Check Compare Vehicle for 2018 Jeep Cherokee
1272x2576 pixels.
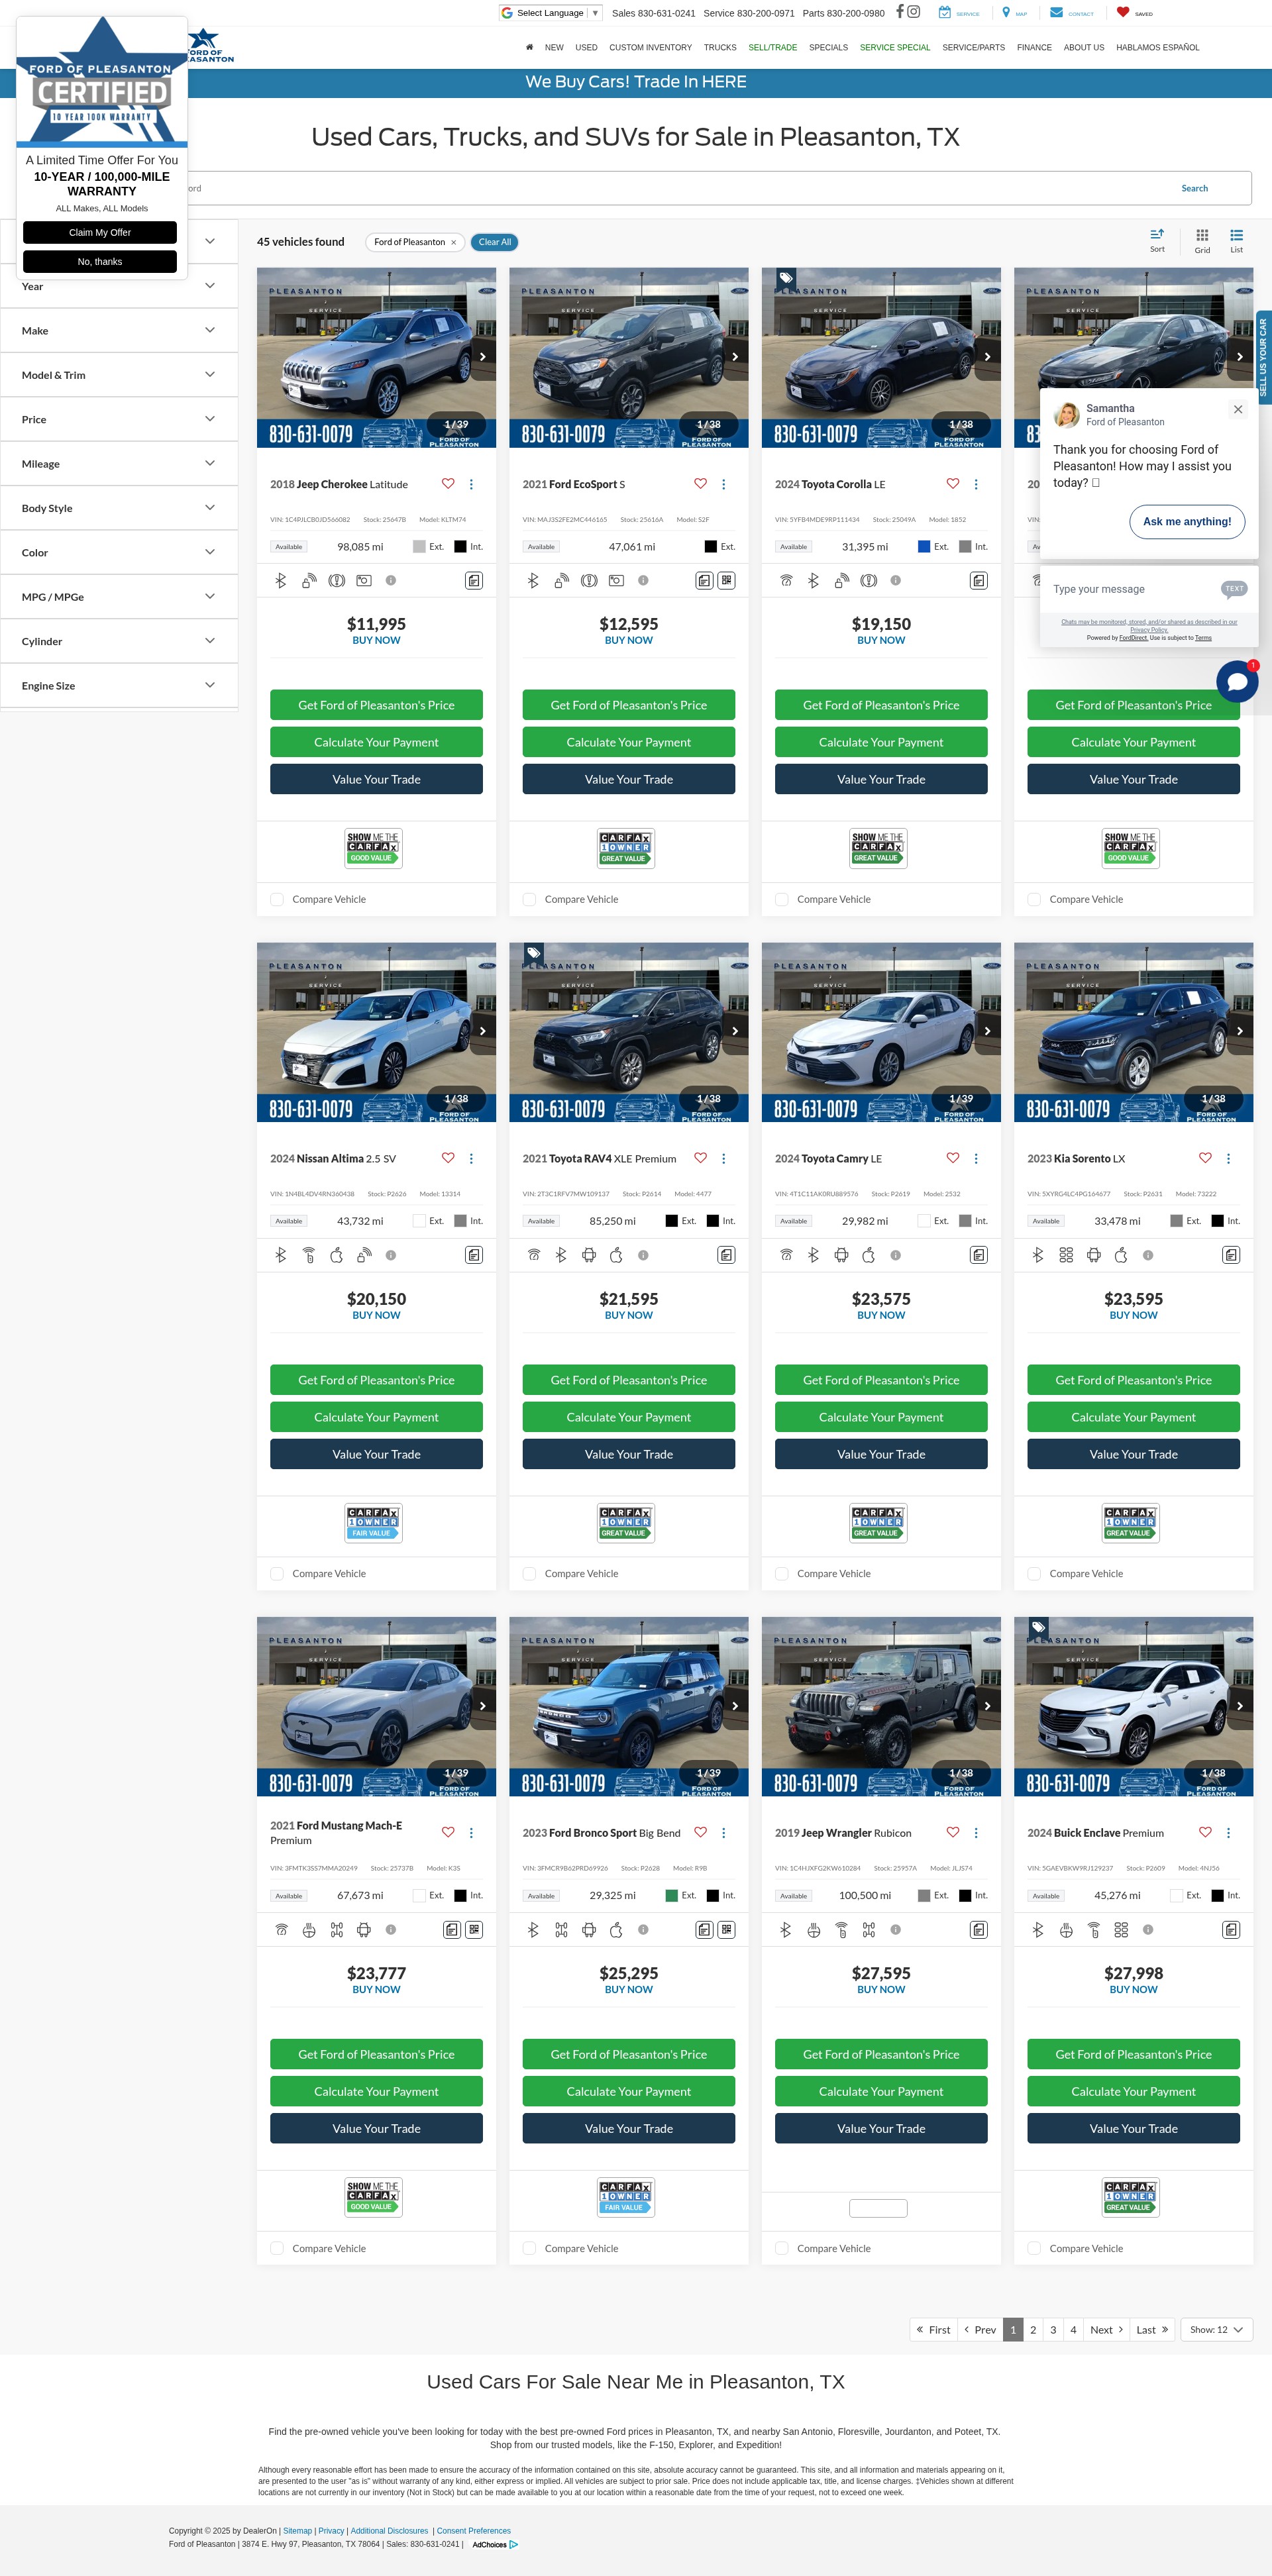point(277,899)
